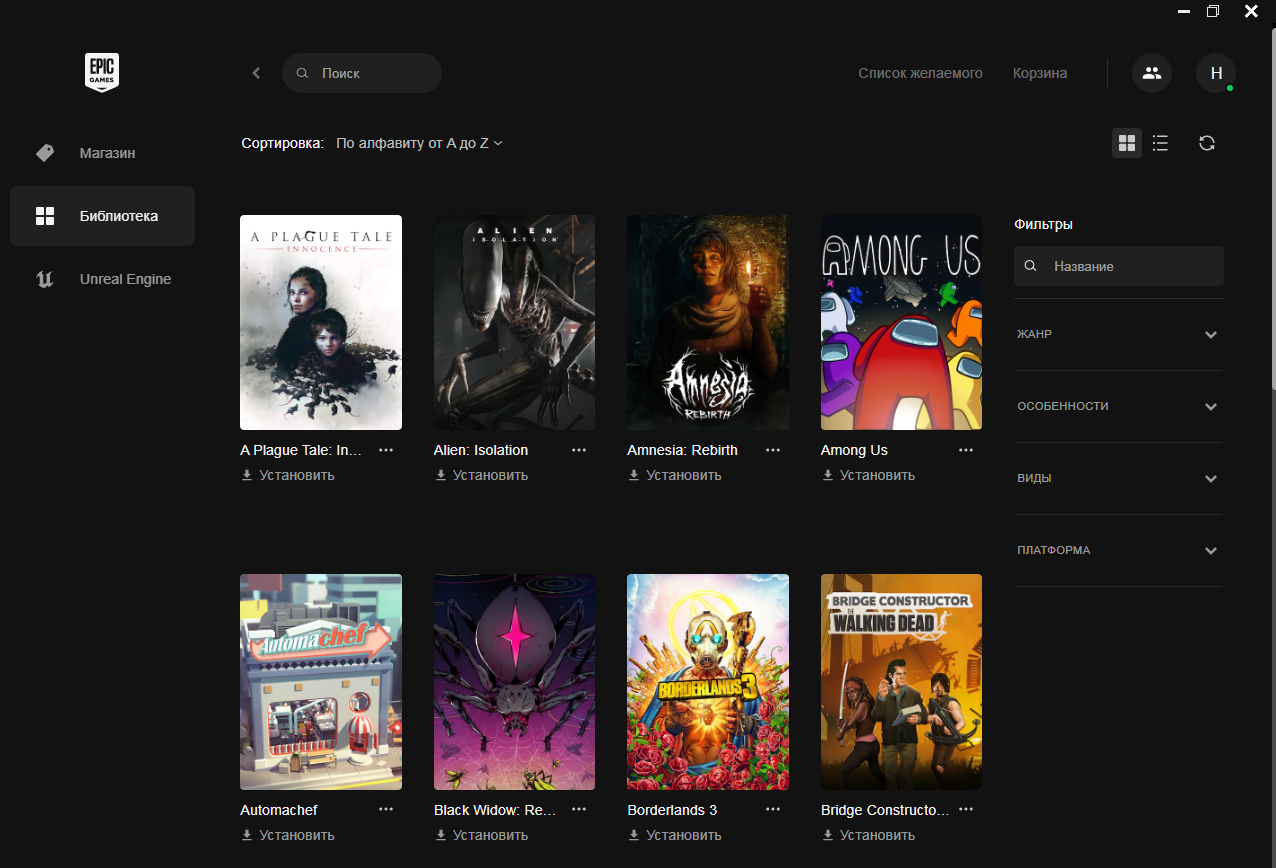Open Amnesia: Rebirth cover
Viewport: 1276px width, 868px height.
(x=708, y=322)
